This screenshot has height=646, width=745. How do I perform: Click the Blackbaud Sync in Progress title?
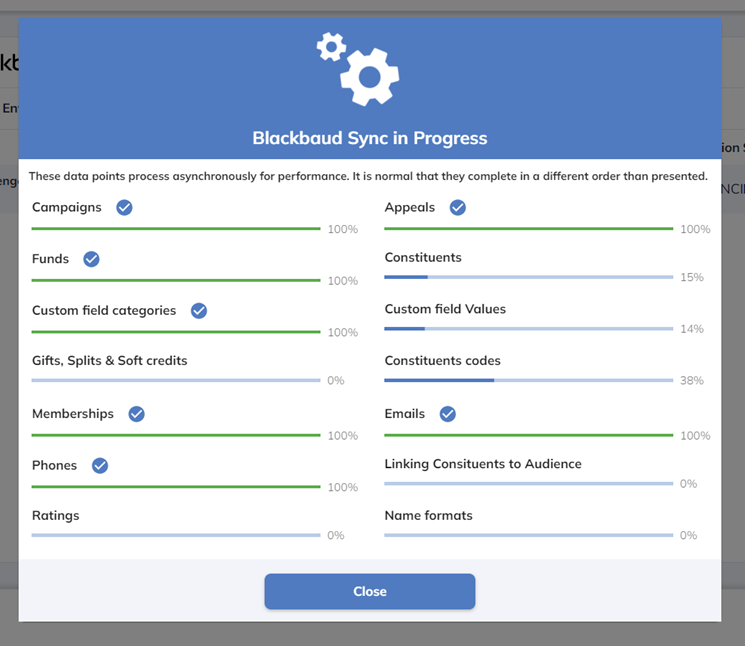369,138
